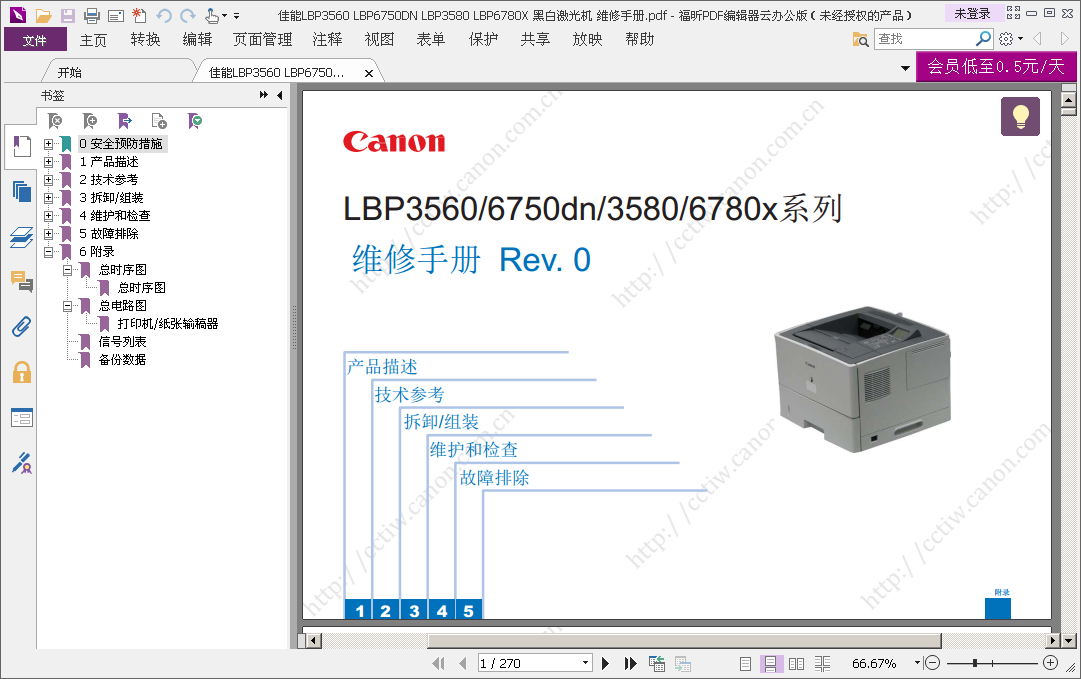Open a file with the folder icon
Screen dimensions: 1081x679
click(x=43, y=15)
